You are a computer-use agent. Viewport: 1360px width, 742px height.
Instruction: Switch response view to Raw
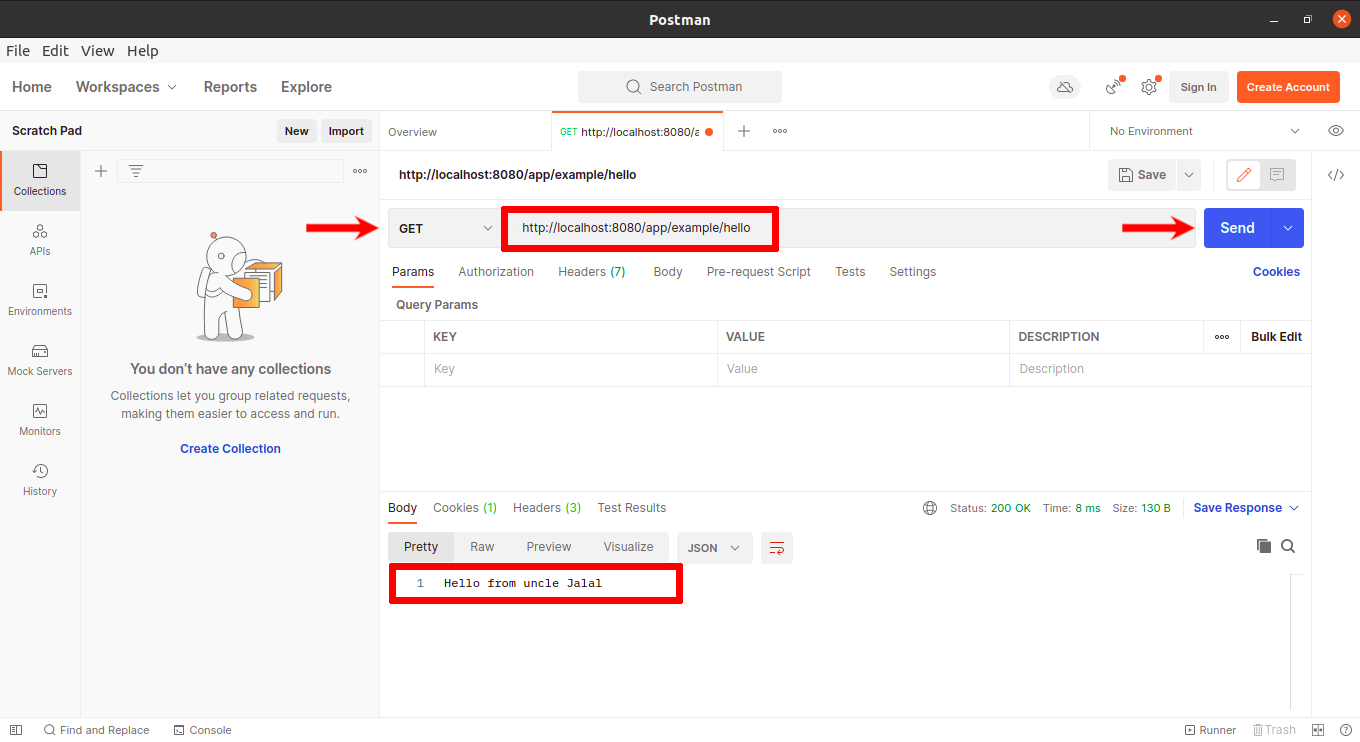tap(482, 547)
